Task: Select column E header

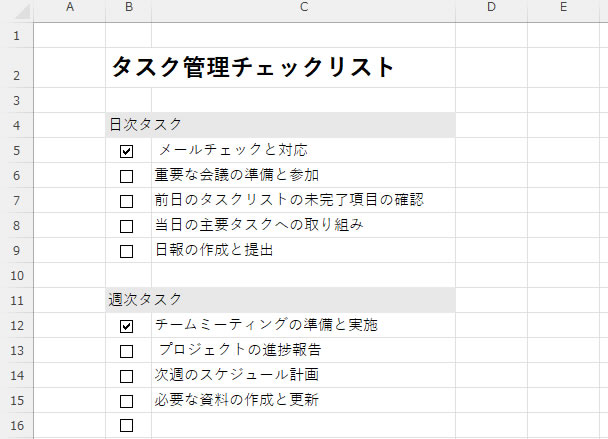Action: [563, 9]
